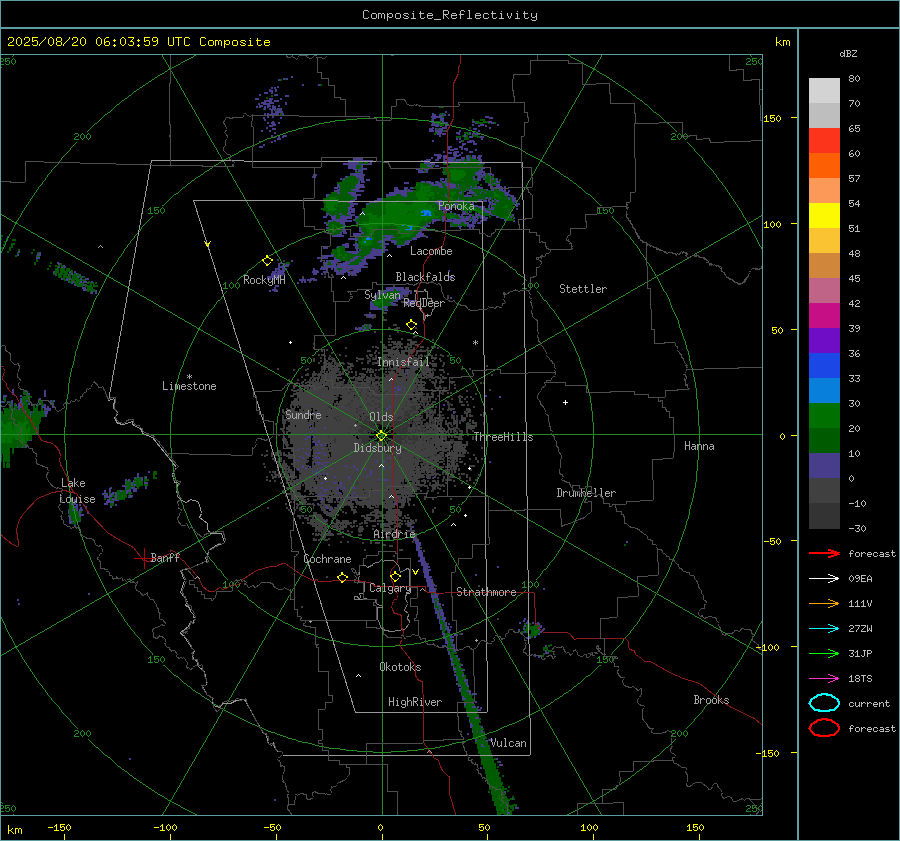Click the red forecast arrow in legend
The width and height of the screenshot is (900, 841).
824,553
